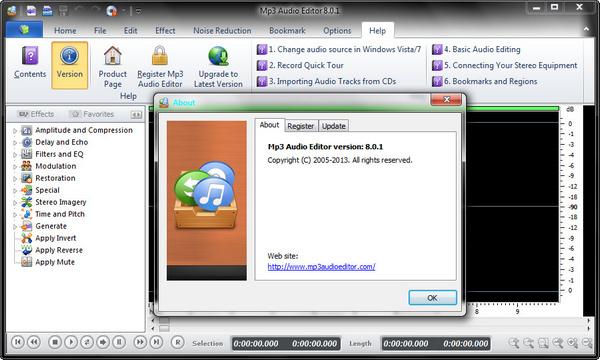Open the Effect ribbon tab

[x=165, y=31]
